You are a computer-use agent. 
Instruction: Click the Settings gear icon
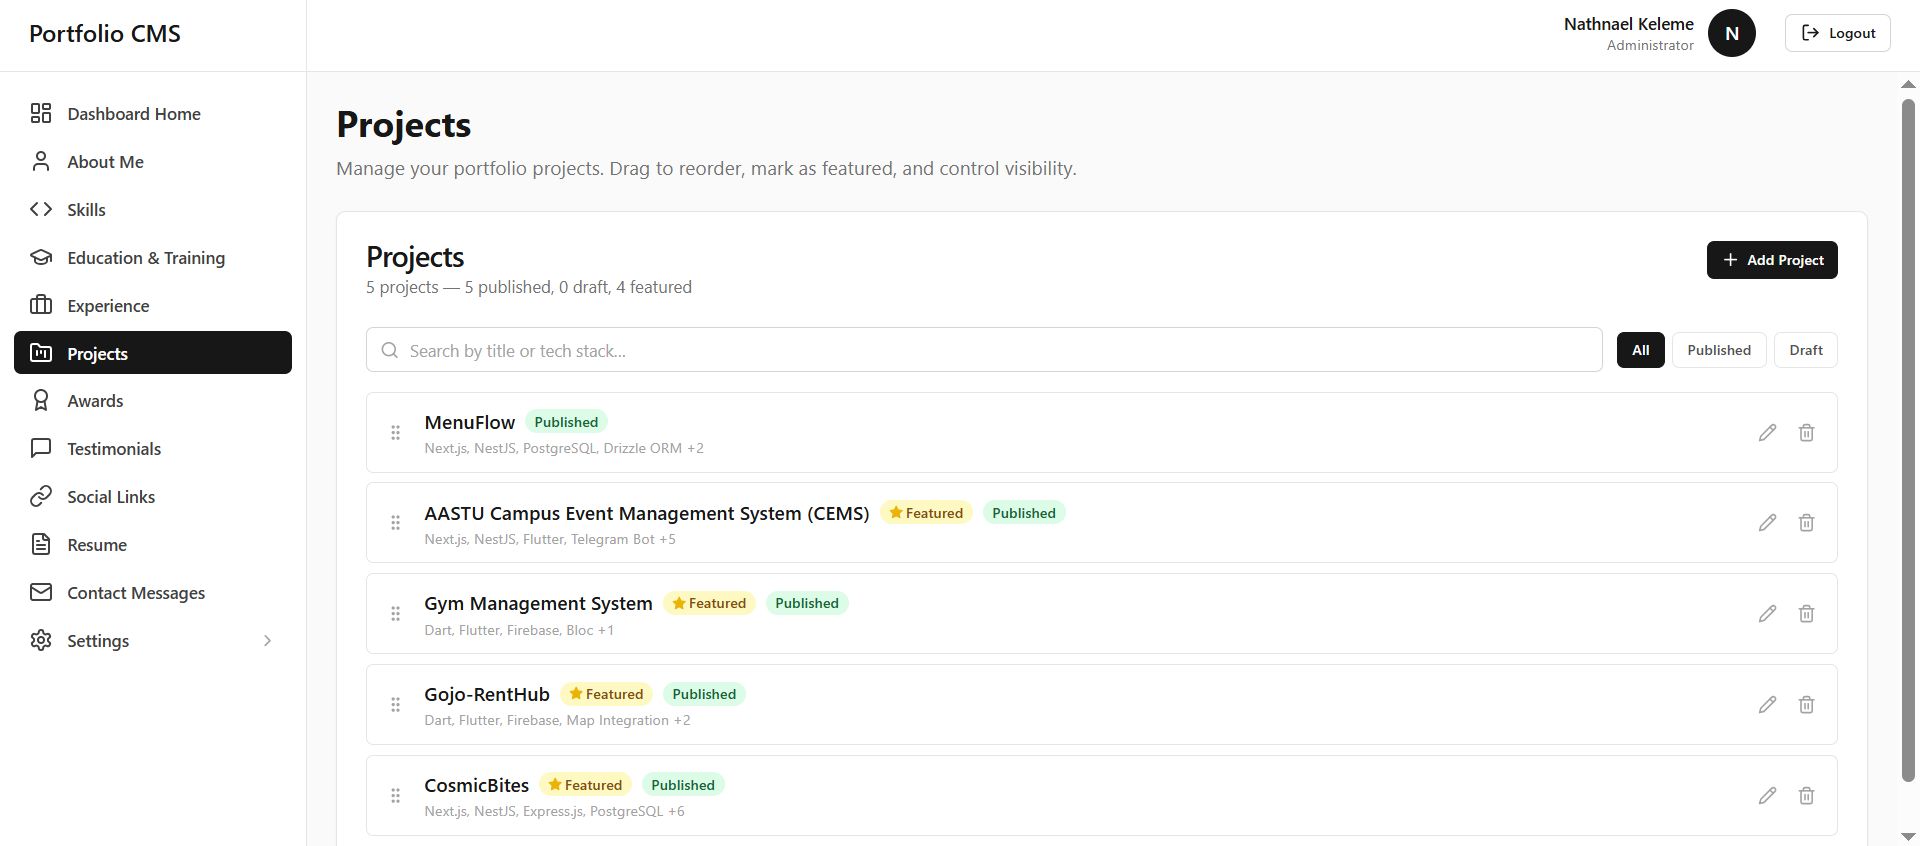coord(41,640)
